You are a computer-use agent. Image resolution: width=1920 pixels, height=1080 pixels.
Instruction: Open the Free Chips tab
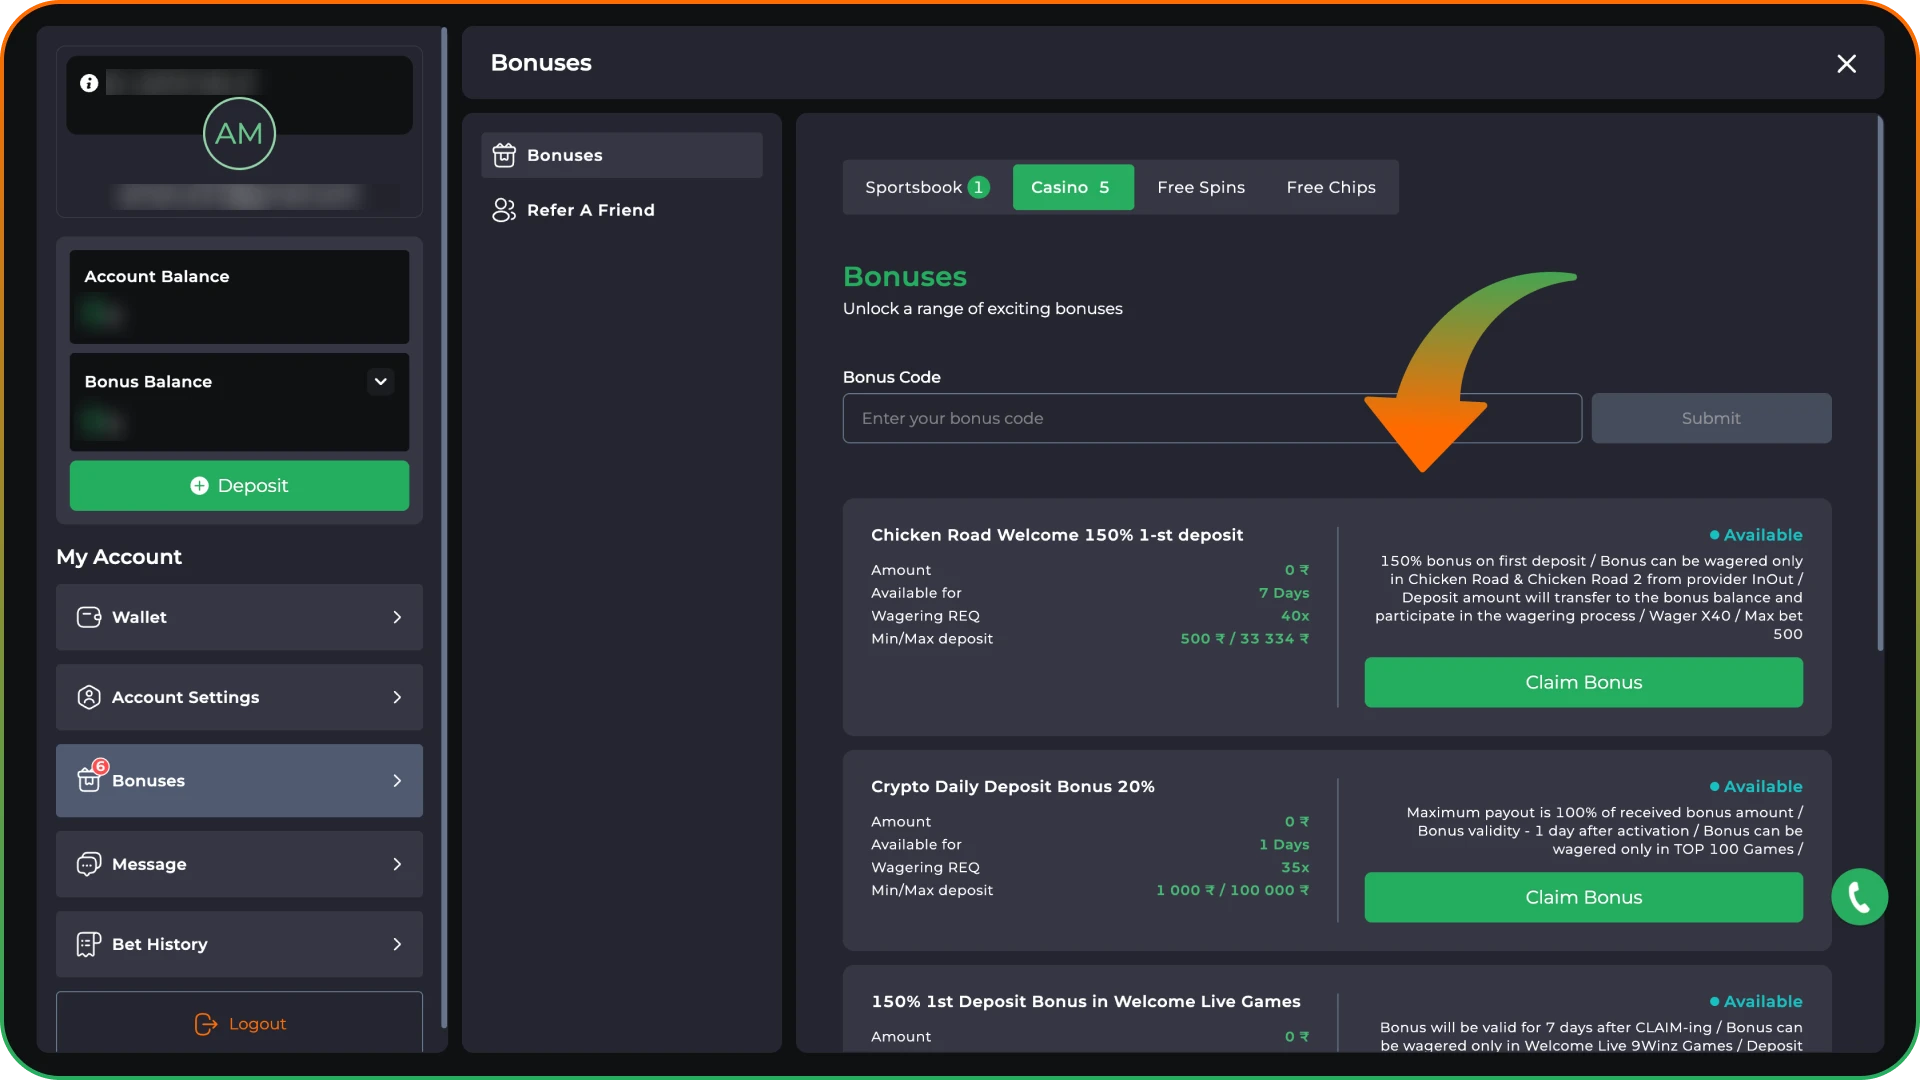(1331, 187)
